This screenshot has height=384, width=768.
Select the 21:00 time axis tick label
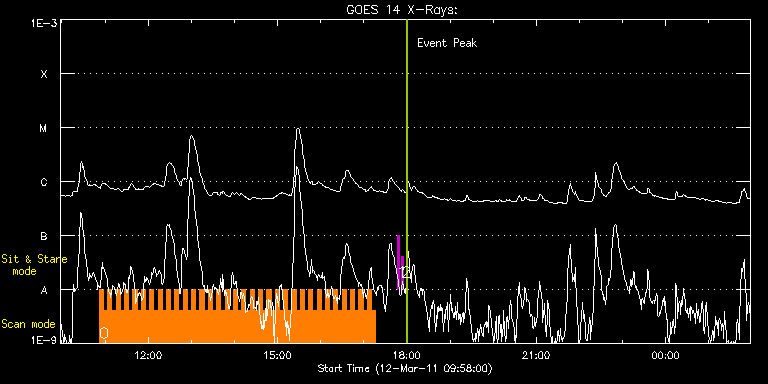pyautogui.click(x=536, y=355)
